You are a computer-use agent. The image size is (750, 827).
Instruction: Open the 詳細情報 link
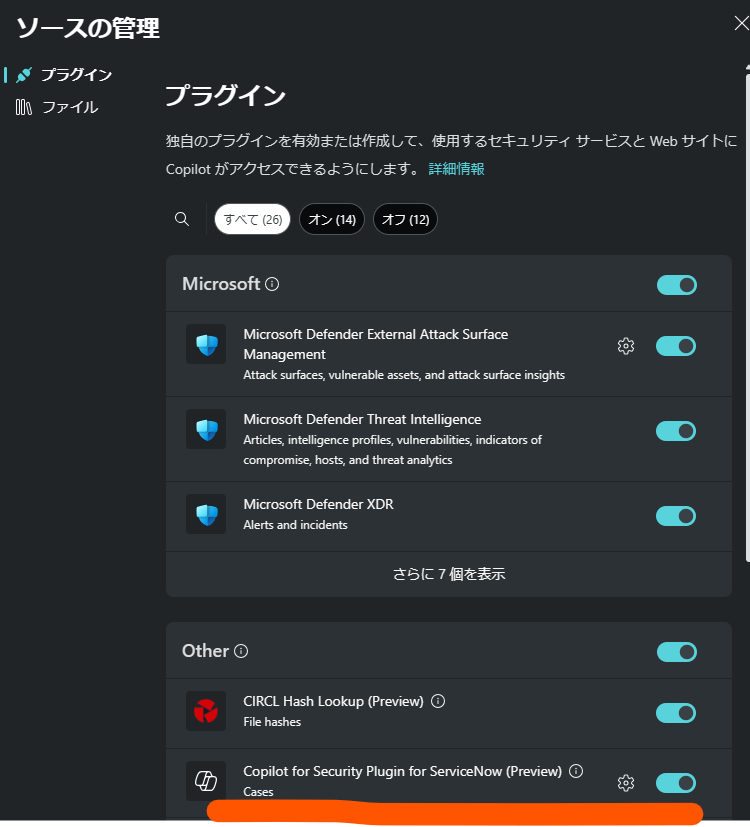click(x=456, y=169)
